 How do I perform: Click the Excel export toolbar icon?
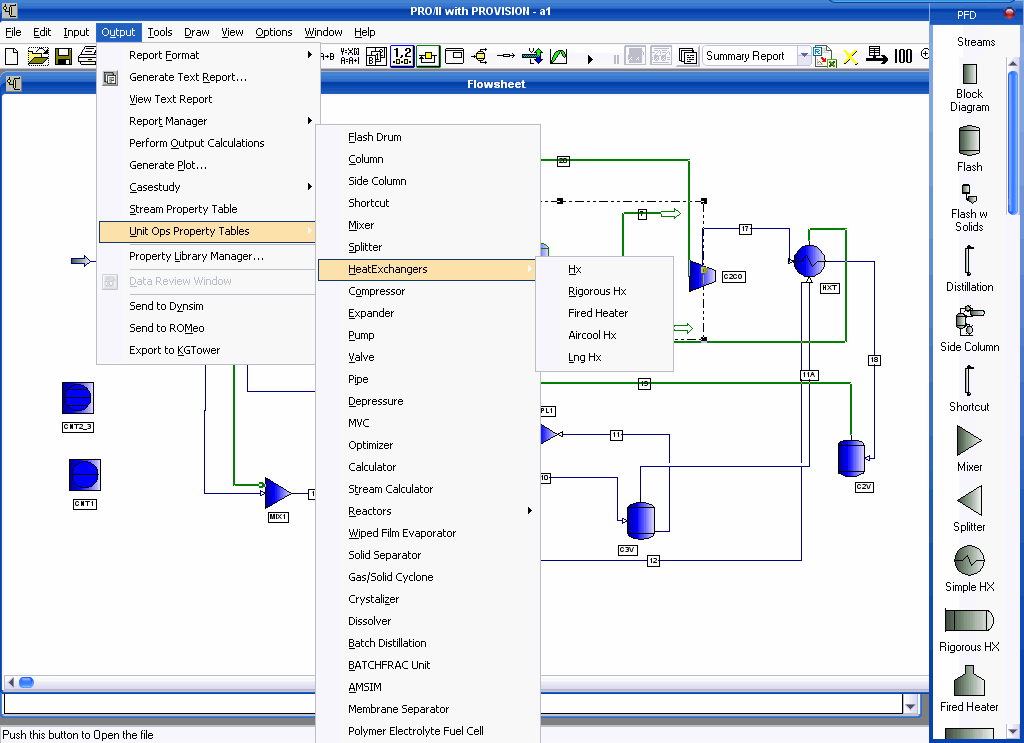[x=824, y=57]
